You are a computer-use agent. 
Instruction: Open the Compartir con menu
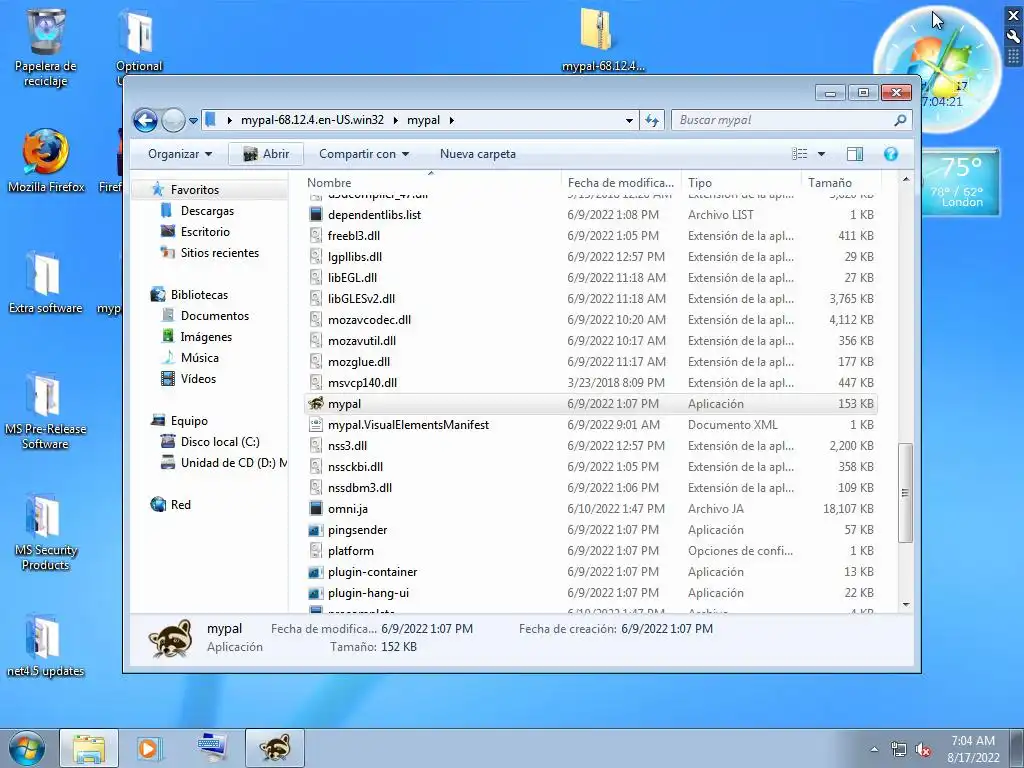364,154
